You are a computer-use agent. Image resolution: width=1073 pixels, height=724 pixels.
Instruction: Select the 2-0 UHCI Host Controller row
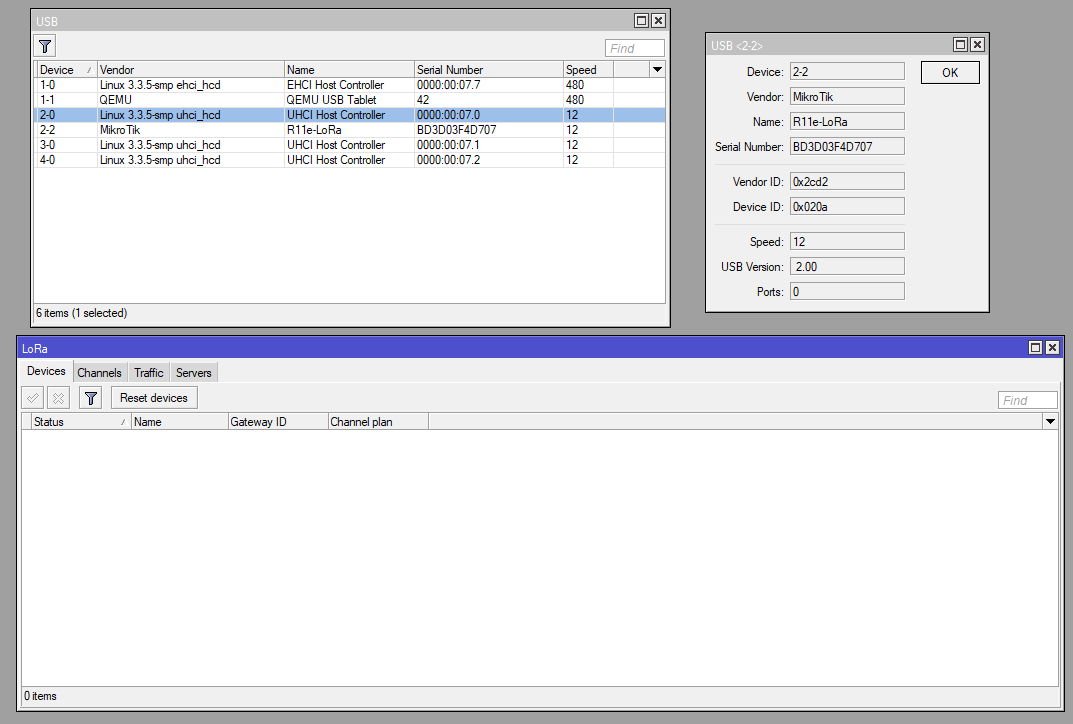[x=350, y=115]
